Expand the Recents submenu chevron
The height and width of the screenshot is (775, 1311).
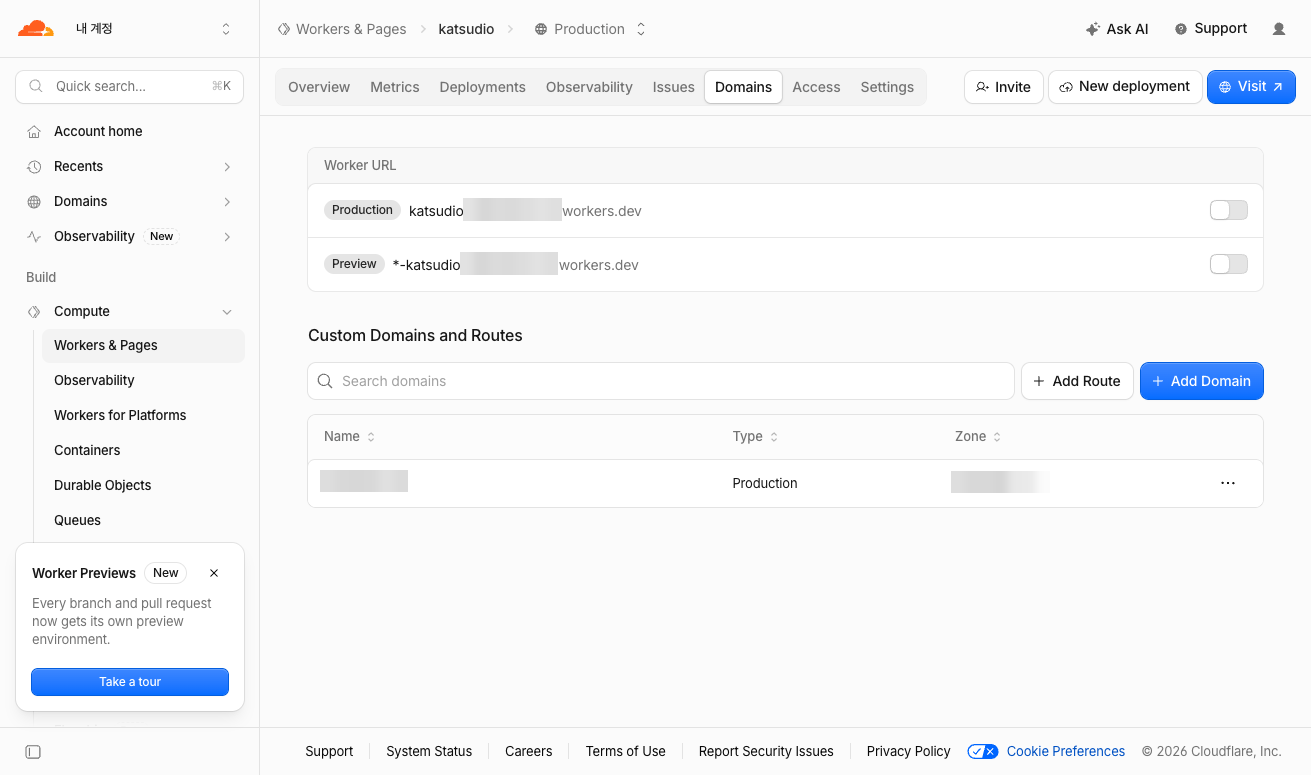[x=227, y=166]
